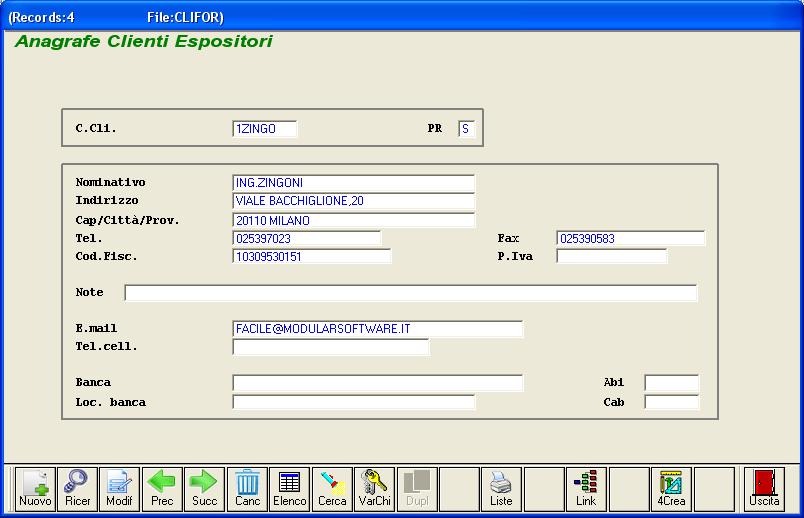804x518 pixels.
Task: Delete record using Canc trash icon
Action: click(x=247, y=489)
